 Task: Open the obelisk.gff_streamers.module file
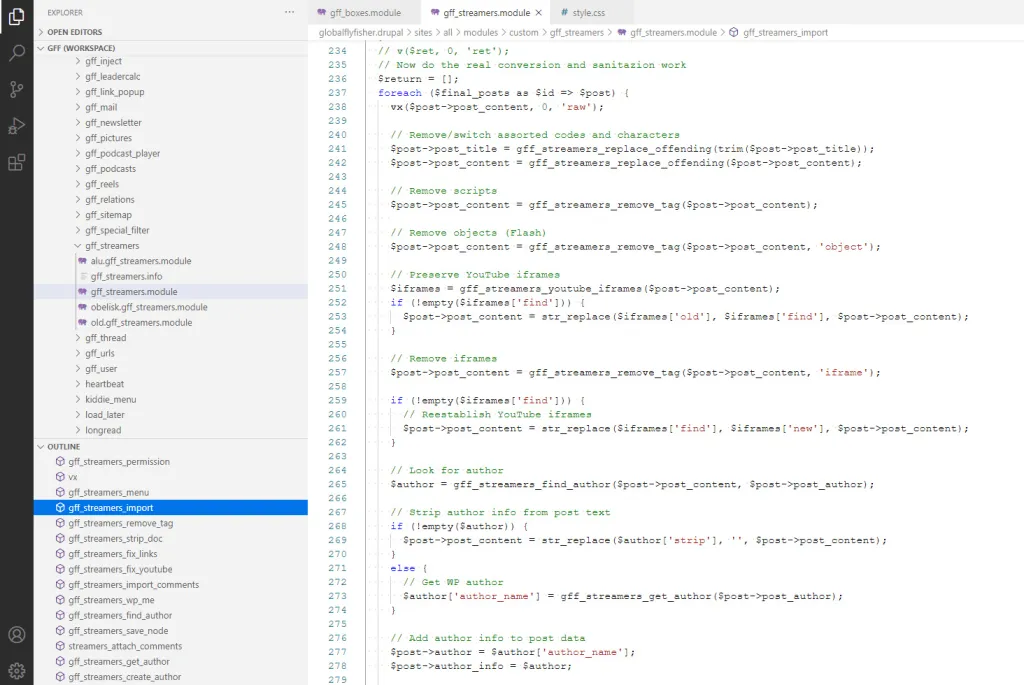coord(149,307)
